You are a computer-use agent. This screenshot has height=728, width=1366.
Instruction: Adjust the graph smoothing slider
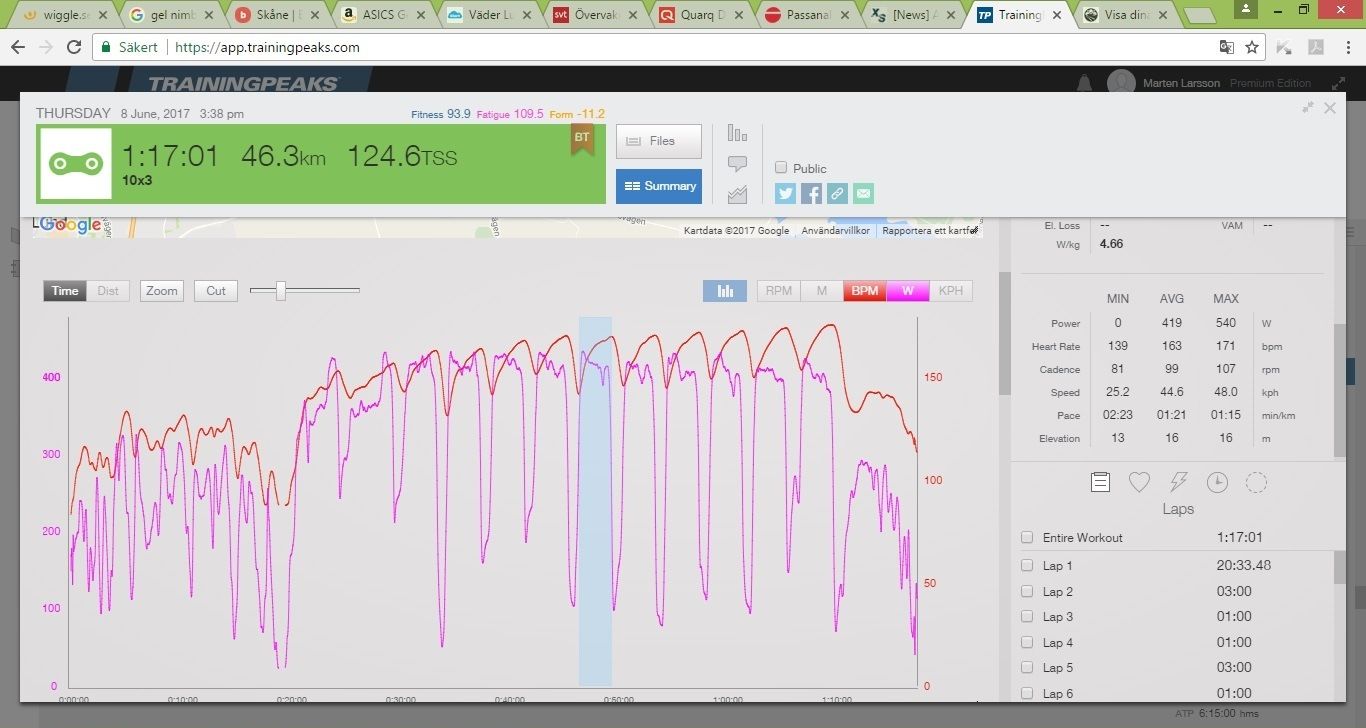point(281,291)
